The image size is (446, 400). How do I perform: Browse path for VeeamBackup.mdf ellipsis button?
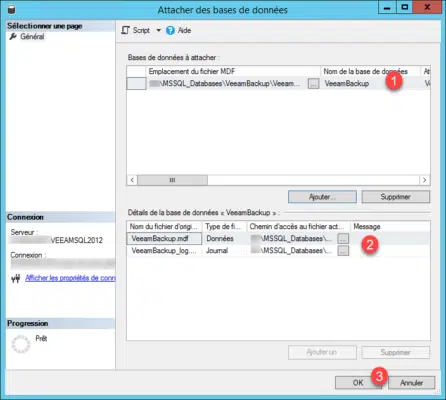(343, 239)
